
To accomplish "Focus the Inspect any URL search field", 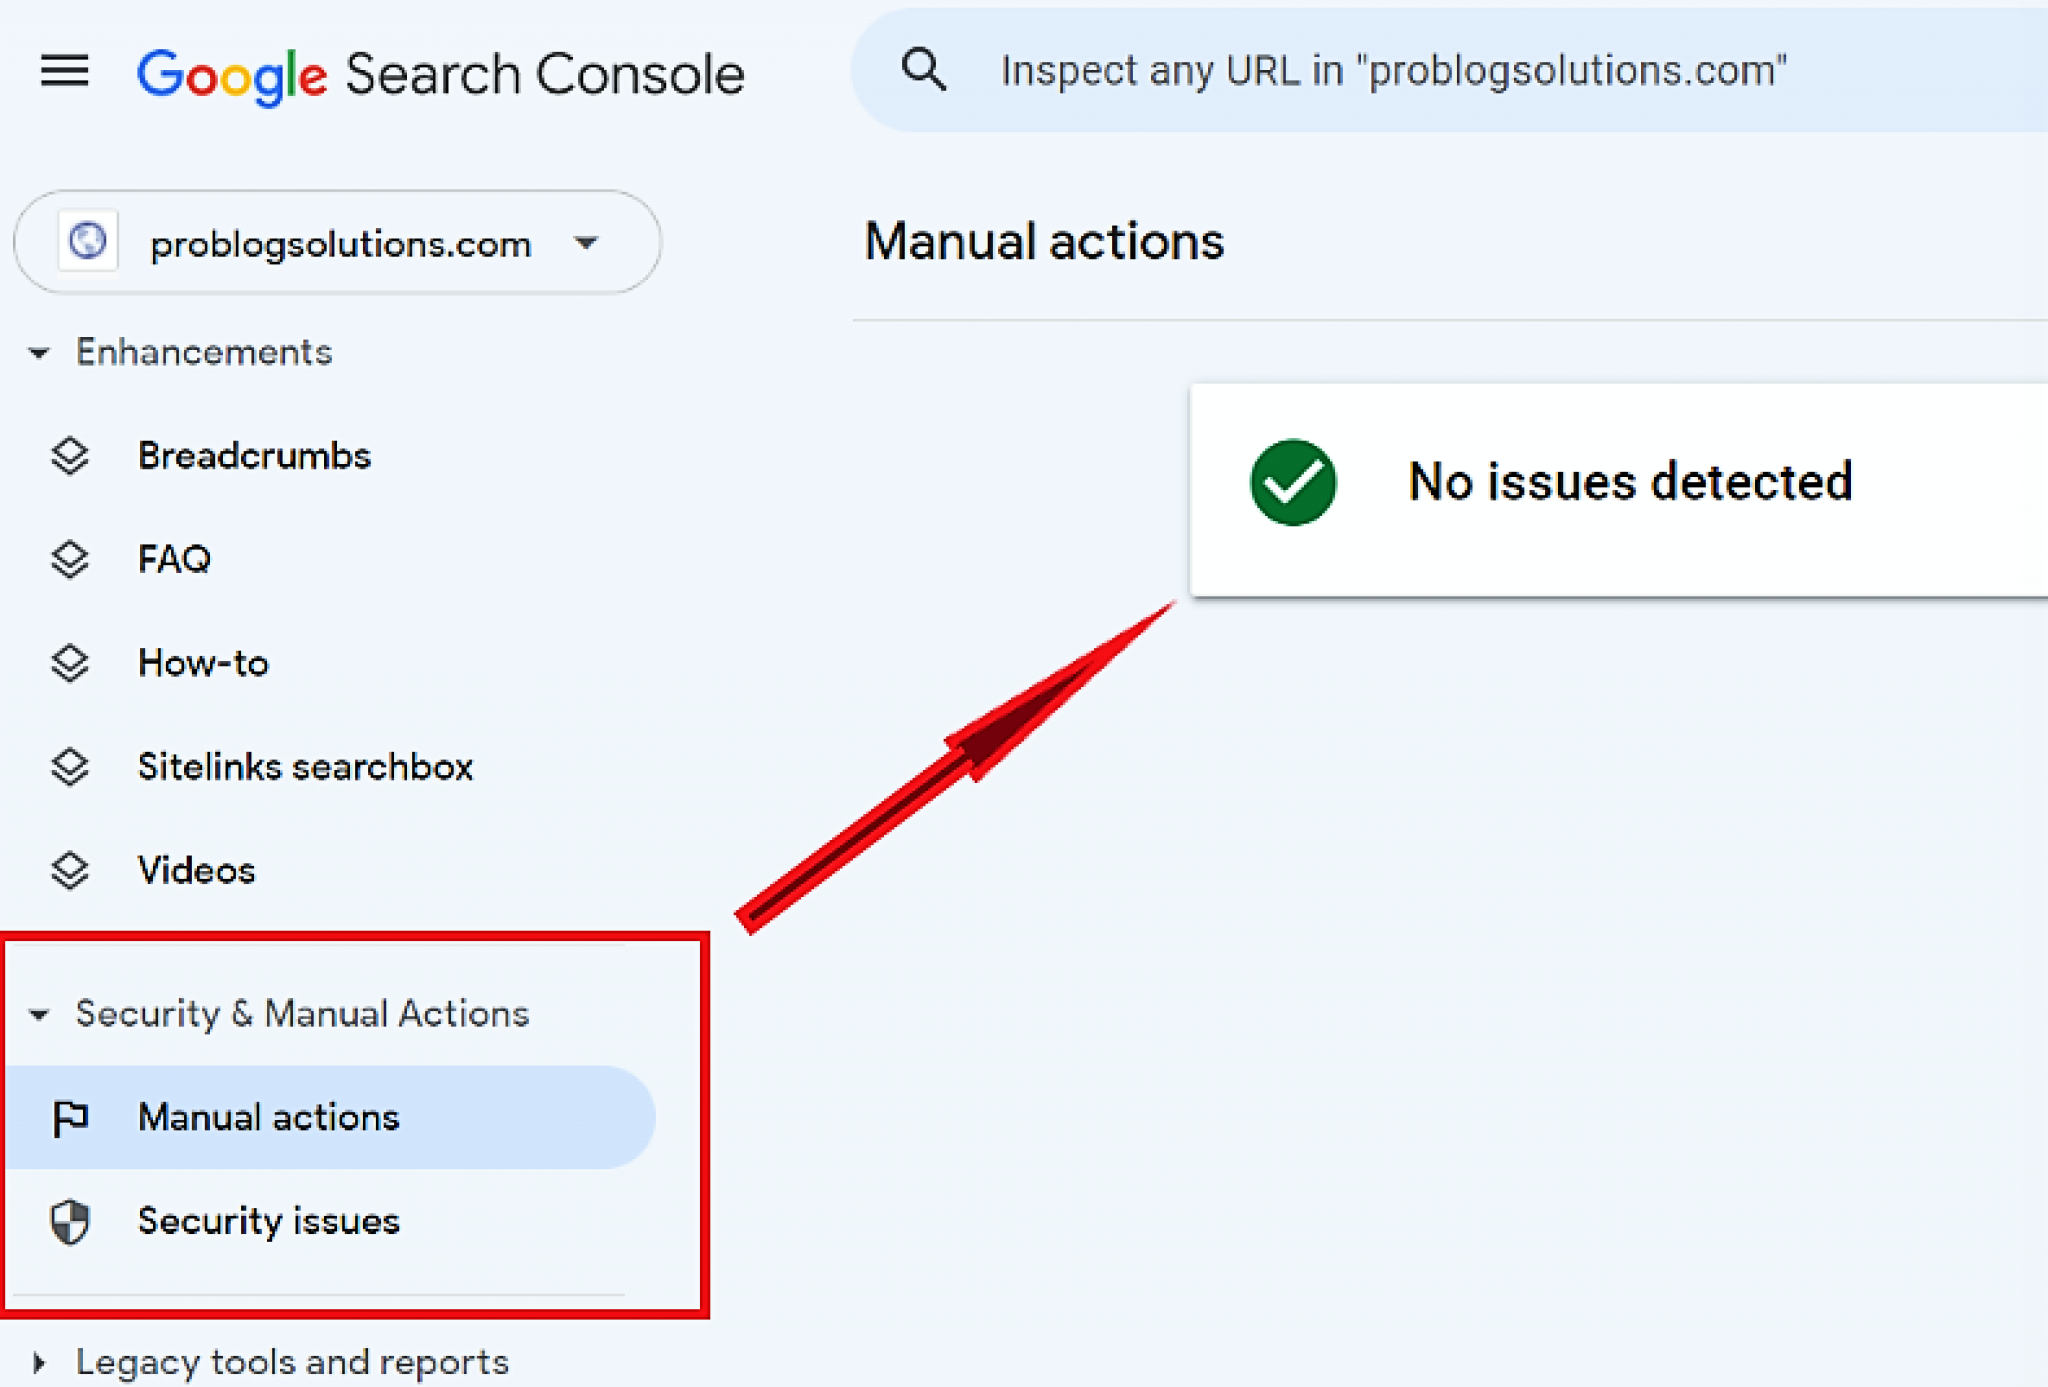I will tap(1450, 70).
